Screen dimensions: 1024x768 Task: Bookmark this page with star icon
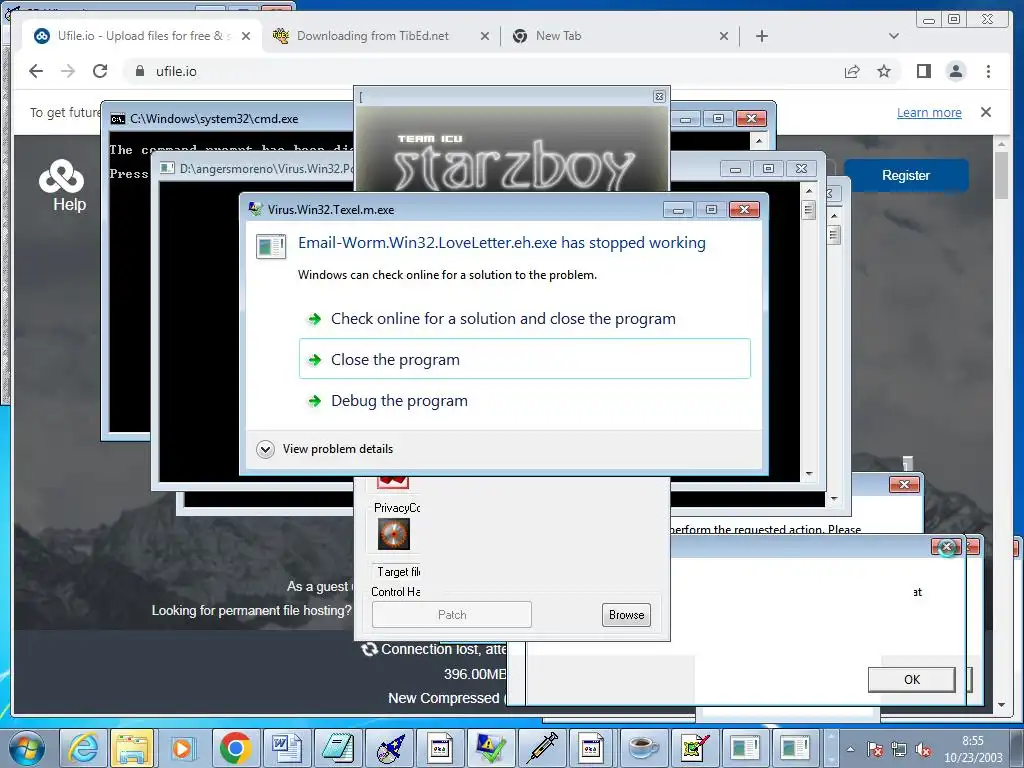point(884,71)
